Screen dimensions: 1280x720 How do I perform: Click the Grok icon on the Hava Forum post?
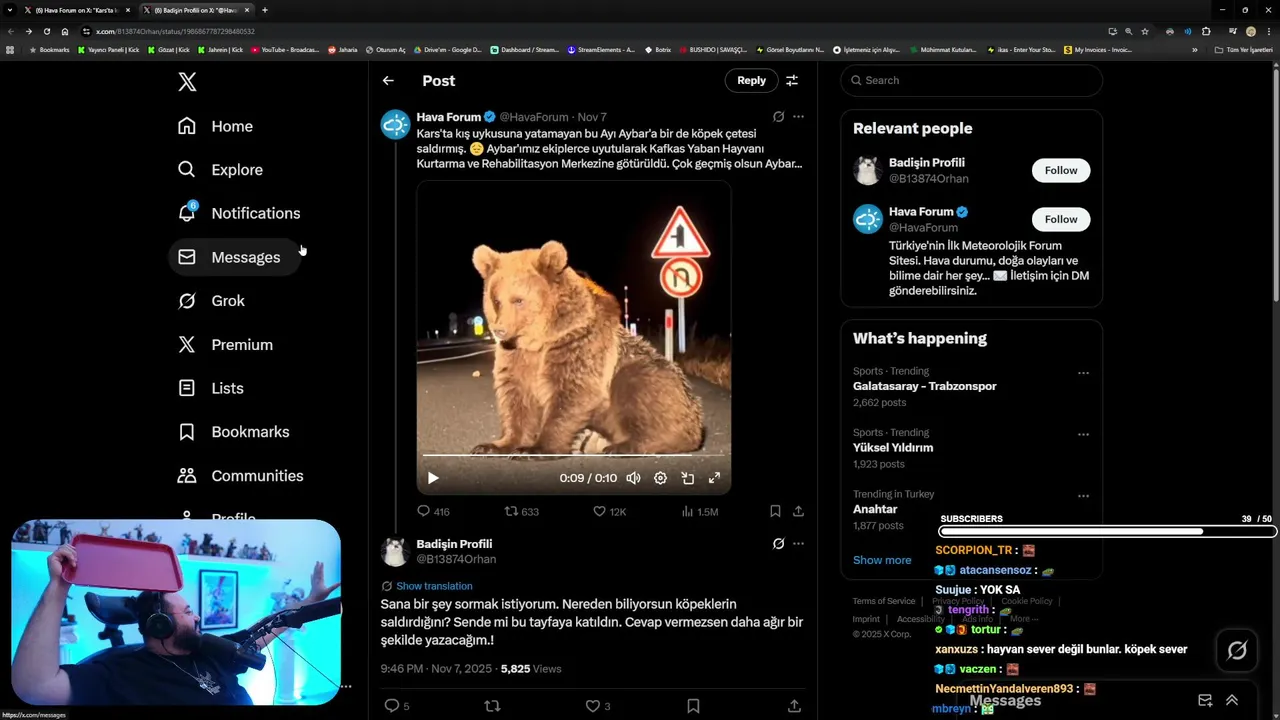[x=778, y=117]
